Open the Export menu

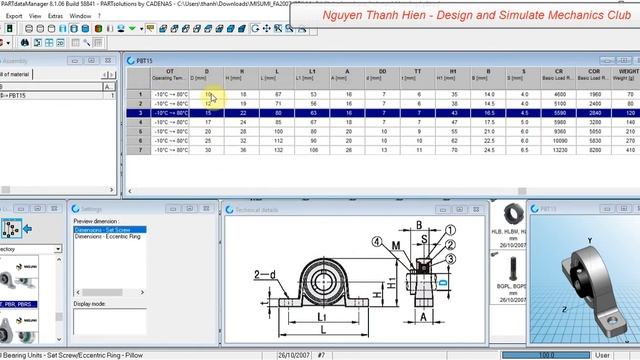(14, 16)
